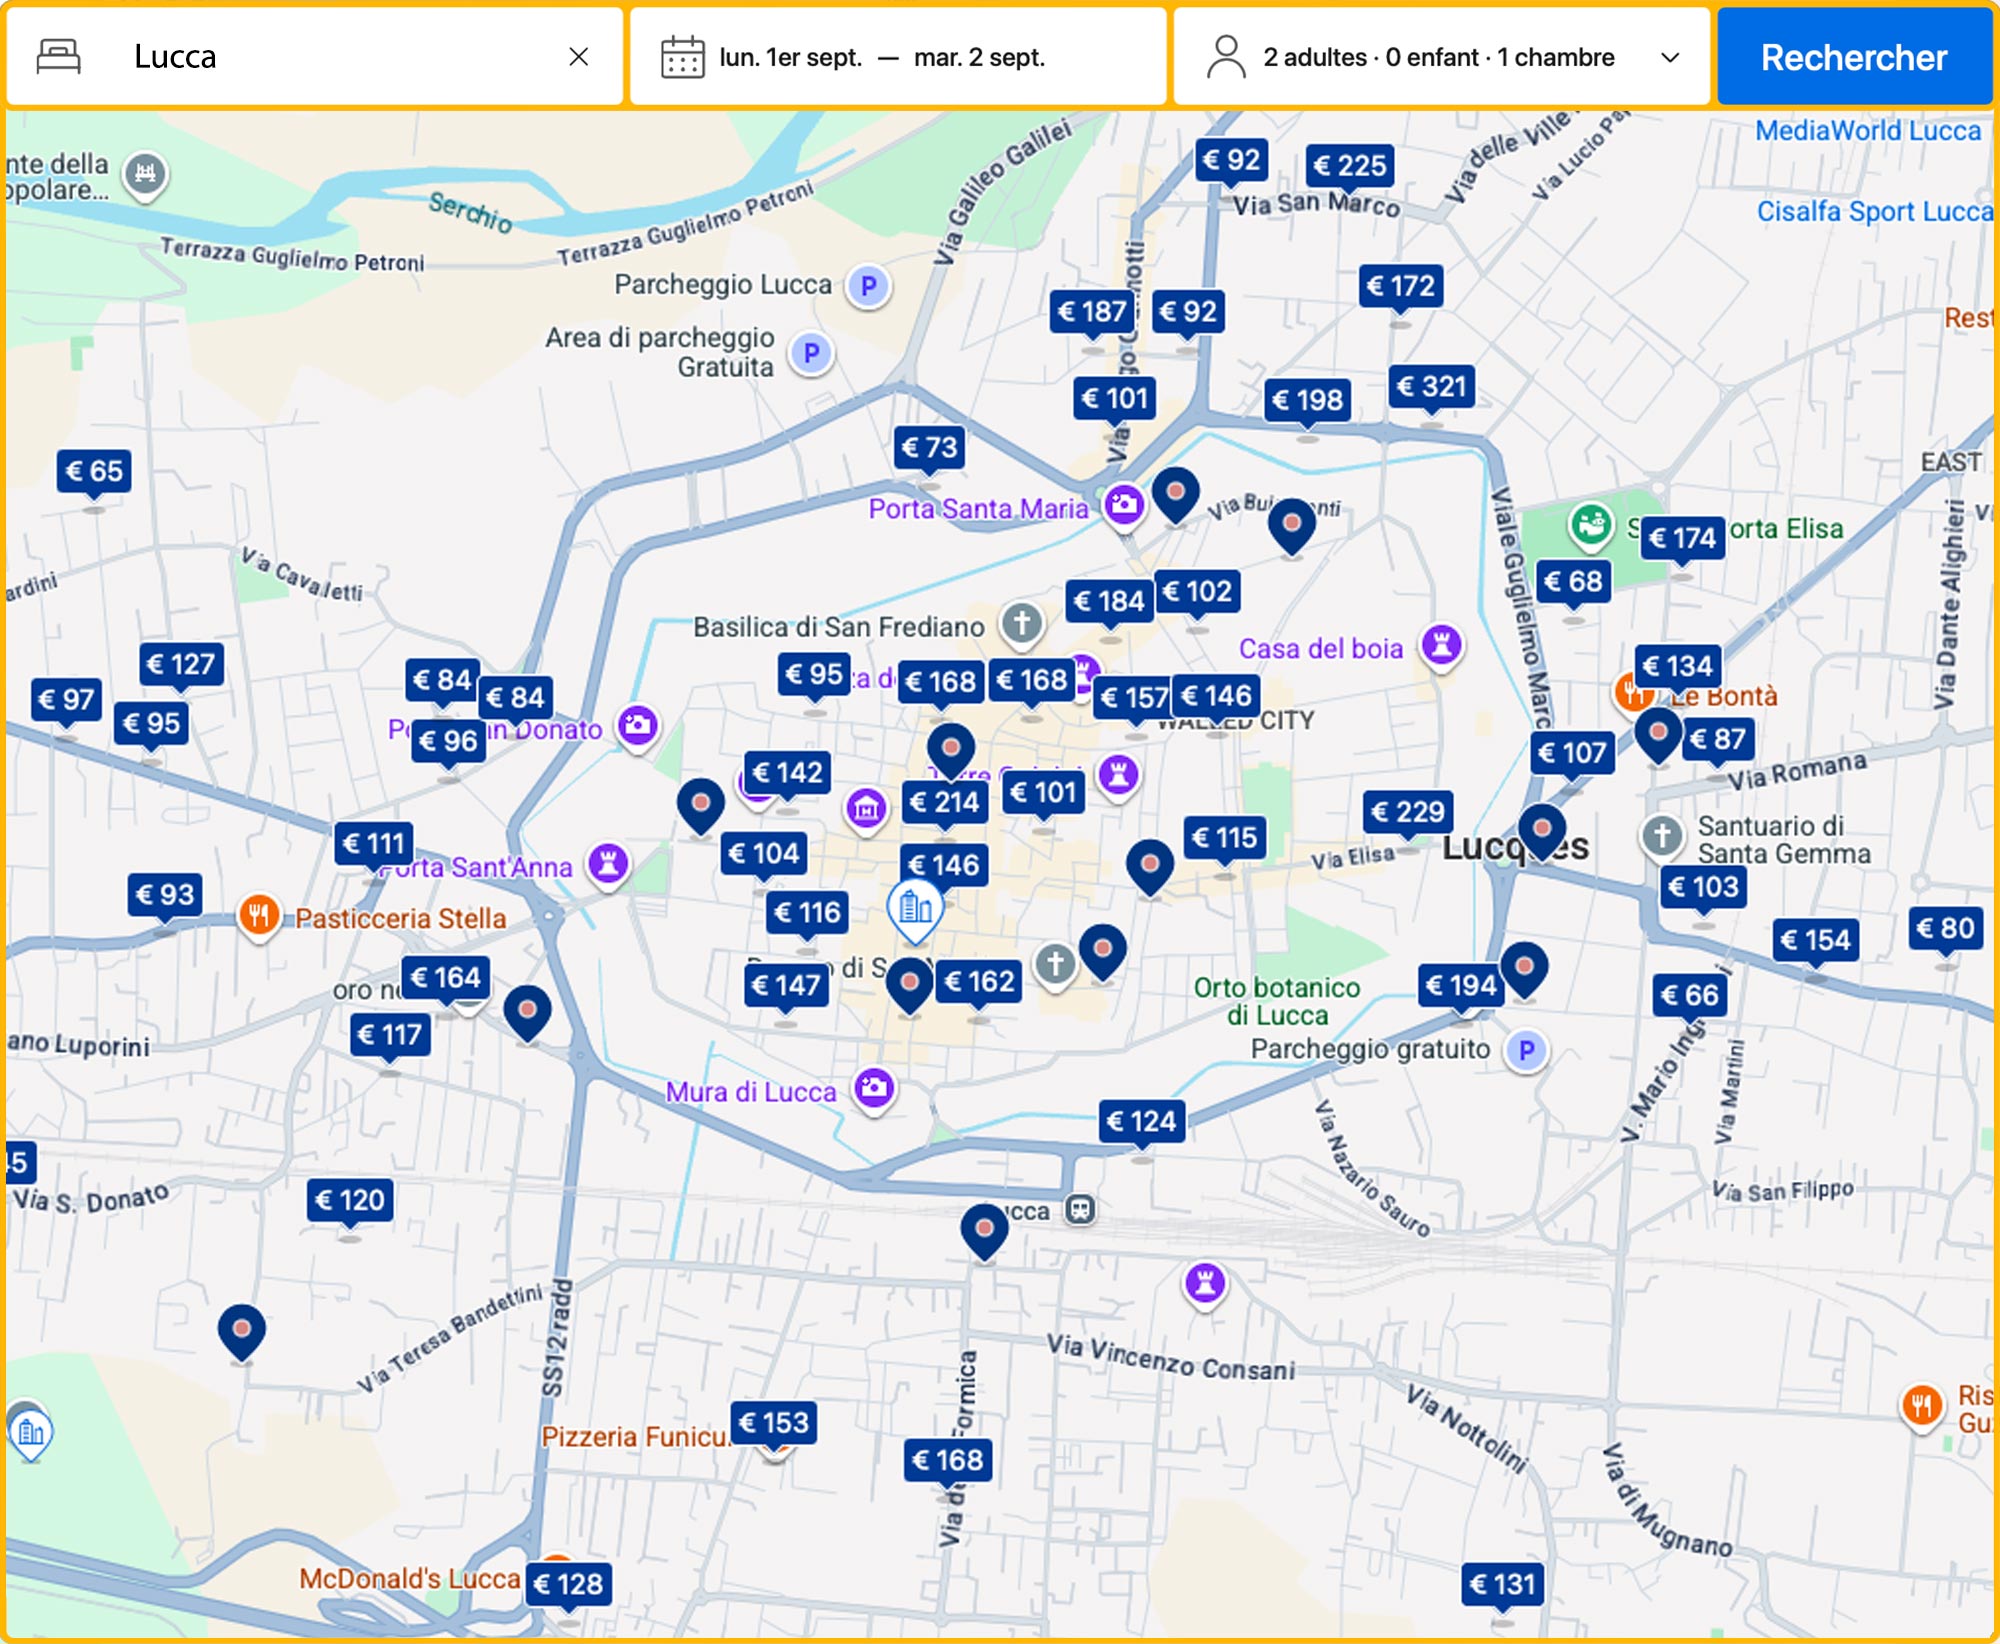Click the bed icon in the destination field

coord(57,57)
